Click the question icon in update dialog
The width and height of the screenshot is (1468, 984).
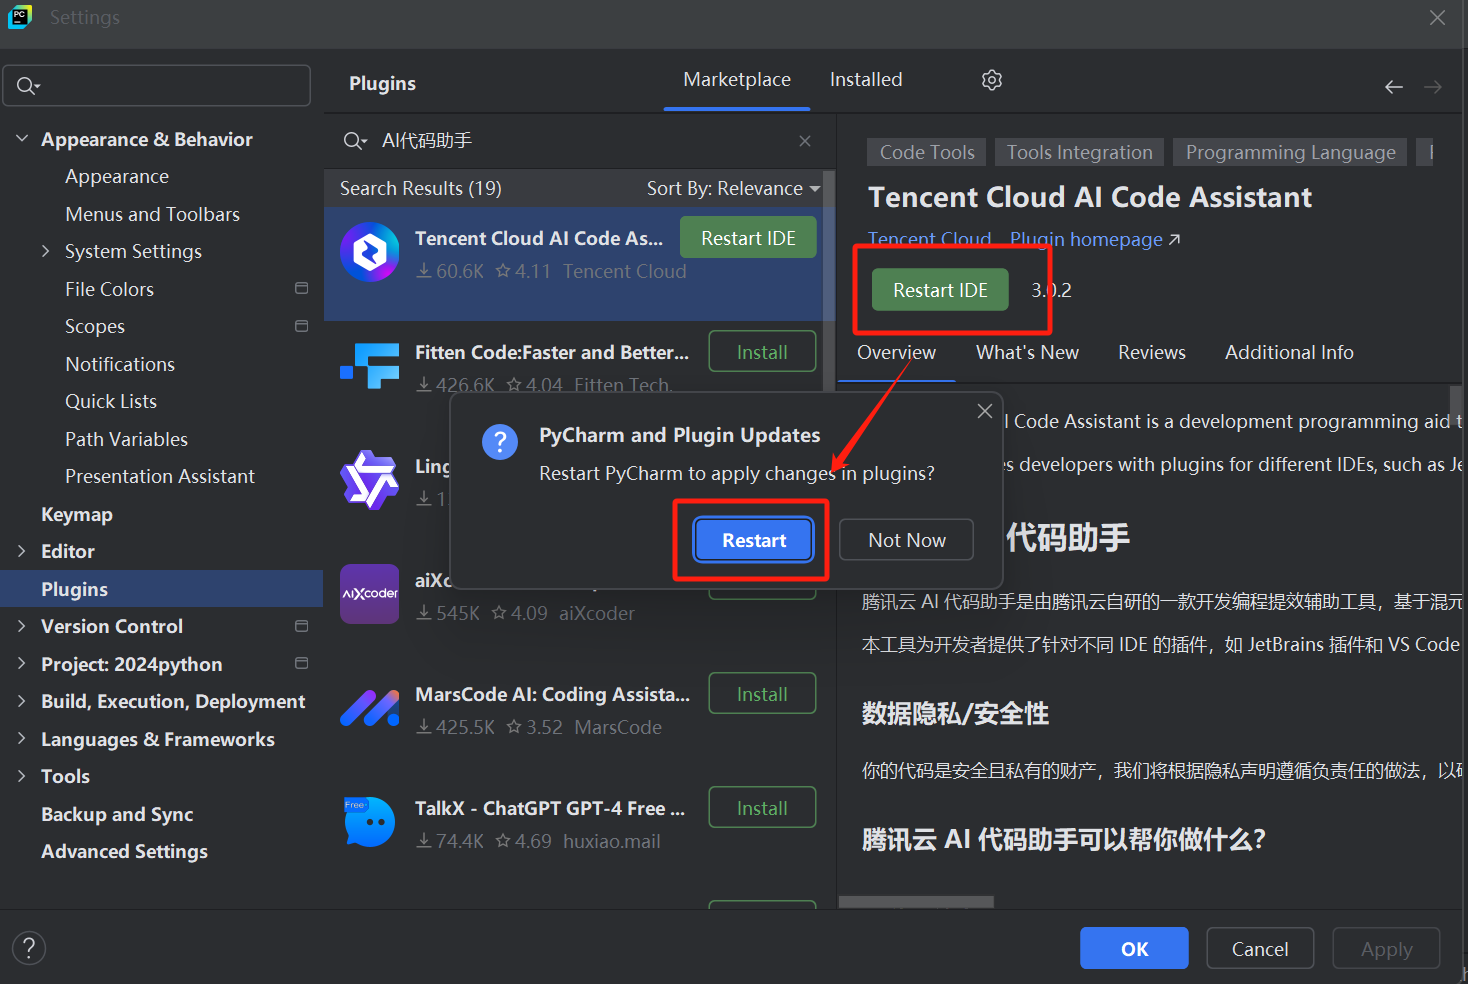coord(500,441)
